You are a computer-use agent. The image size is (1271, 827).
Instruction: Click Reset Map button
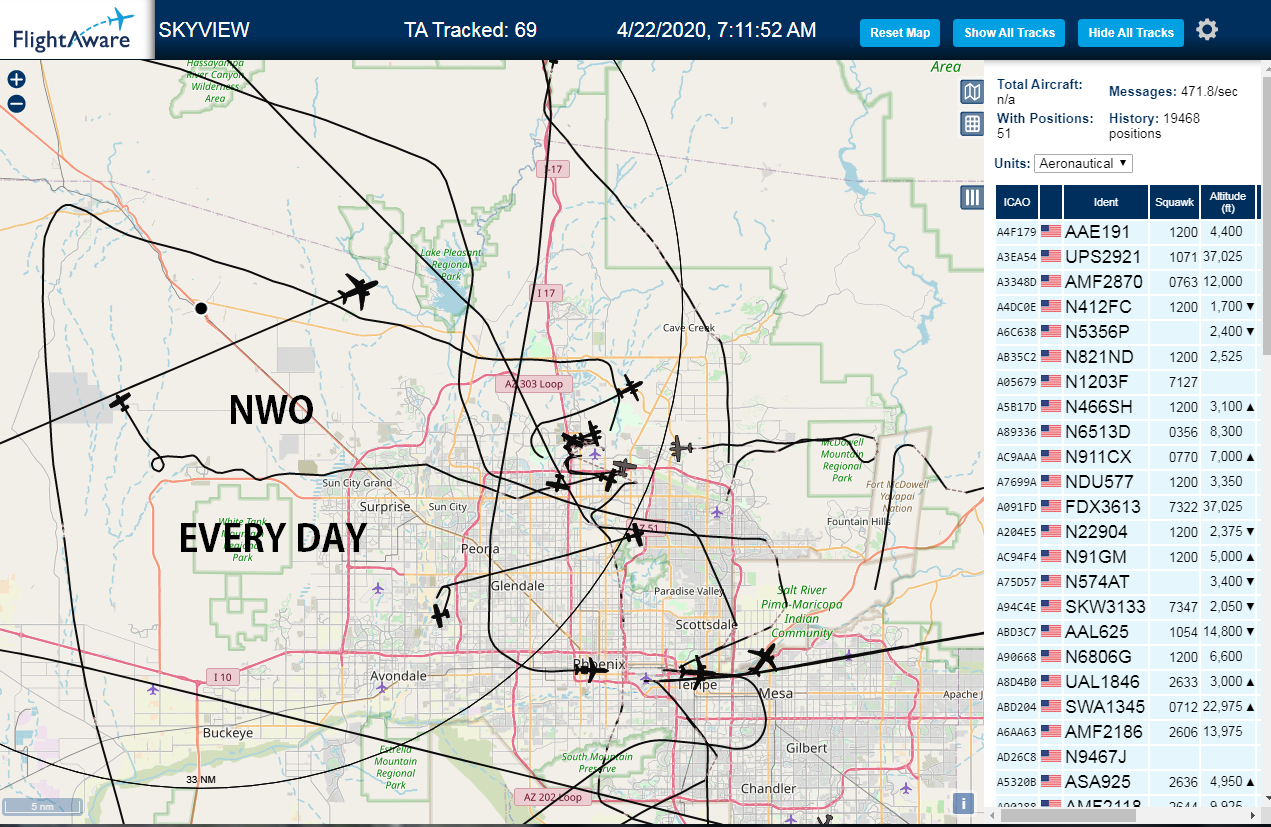900,33
